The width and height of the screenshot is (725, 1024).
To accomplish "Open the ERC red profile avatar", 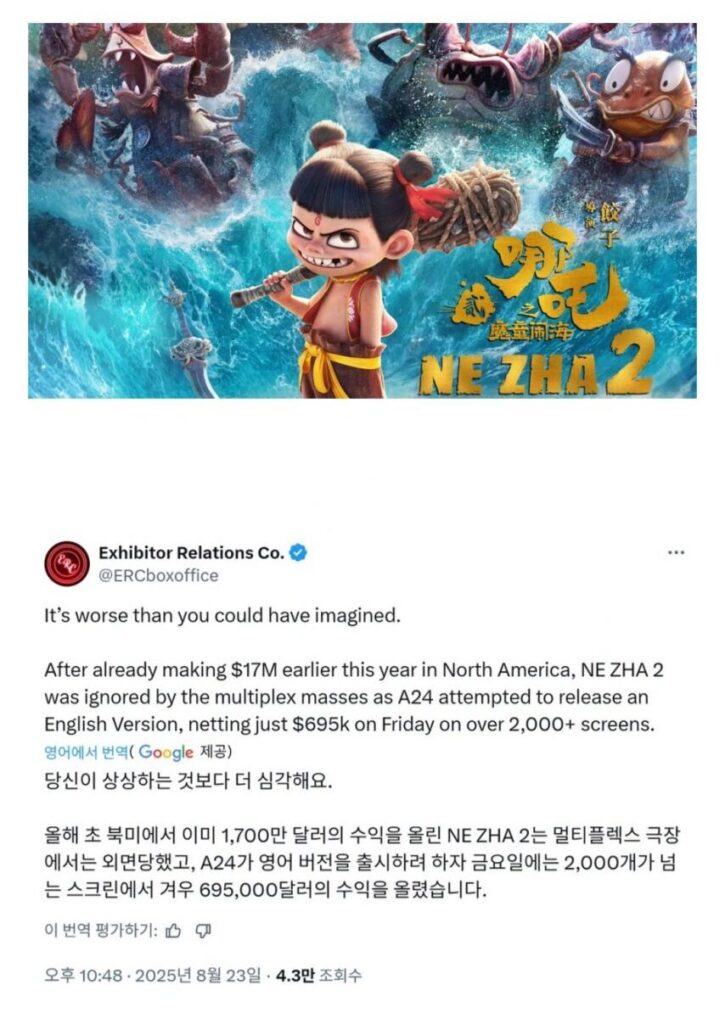I will tap(67, 563).
